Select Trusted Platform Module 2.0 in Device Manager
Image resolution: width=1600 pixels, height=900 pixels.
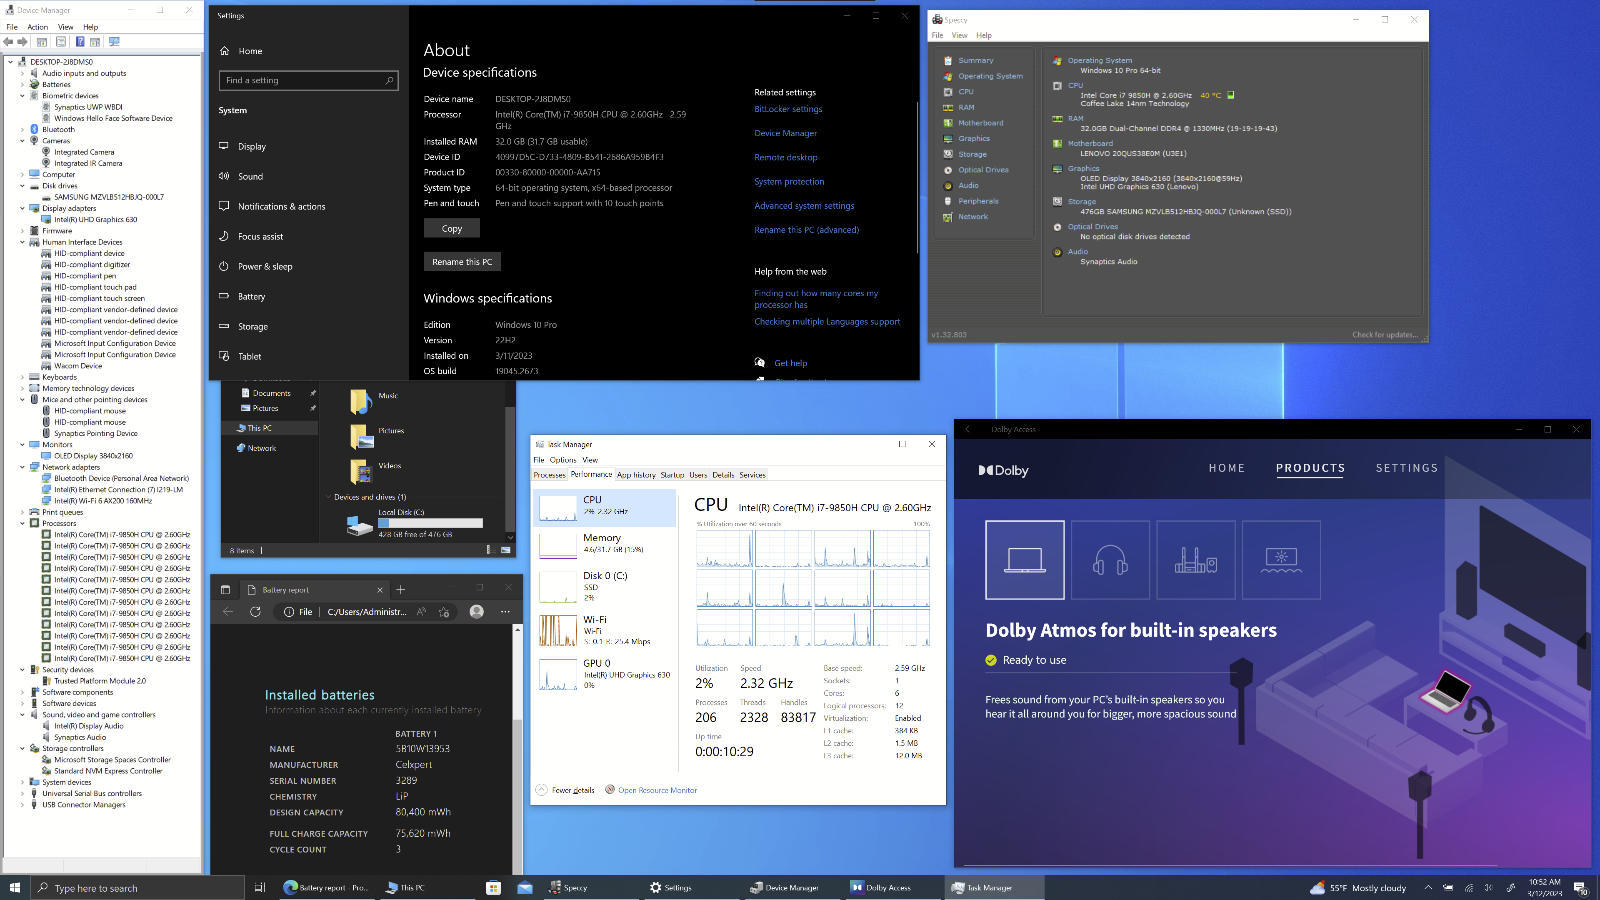click(x=100, y=681)
